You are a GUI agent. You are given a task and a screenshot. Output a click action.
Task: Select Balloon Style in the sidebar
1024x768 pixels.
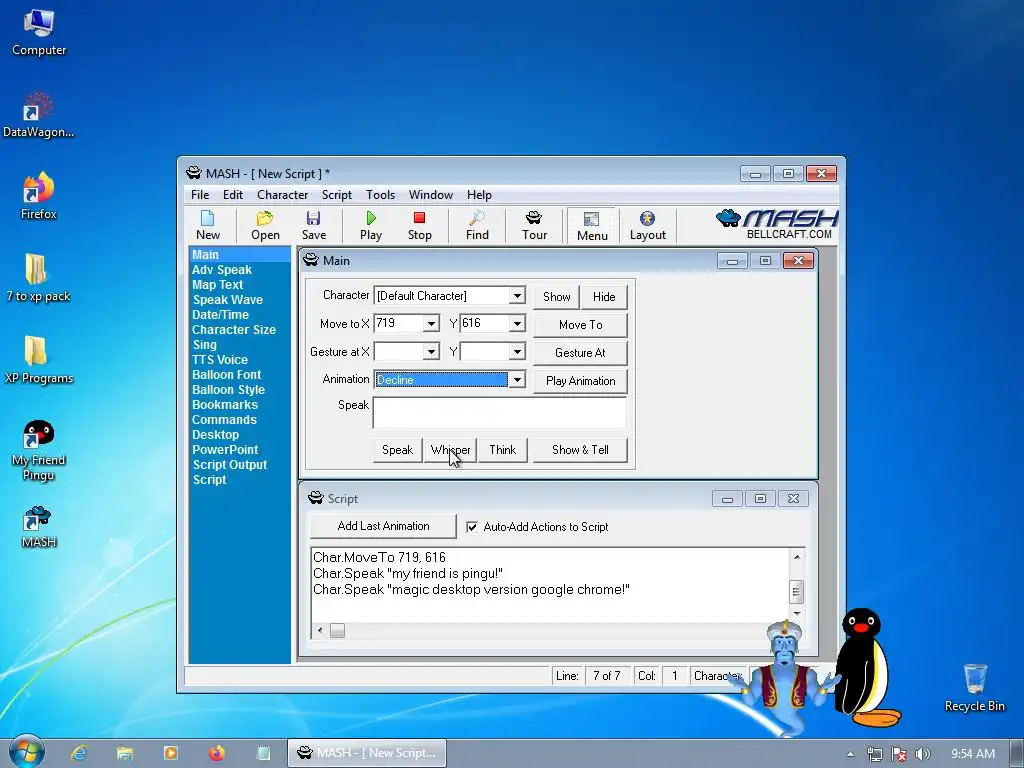228,390
